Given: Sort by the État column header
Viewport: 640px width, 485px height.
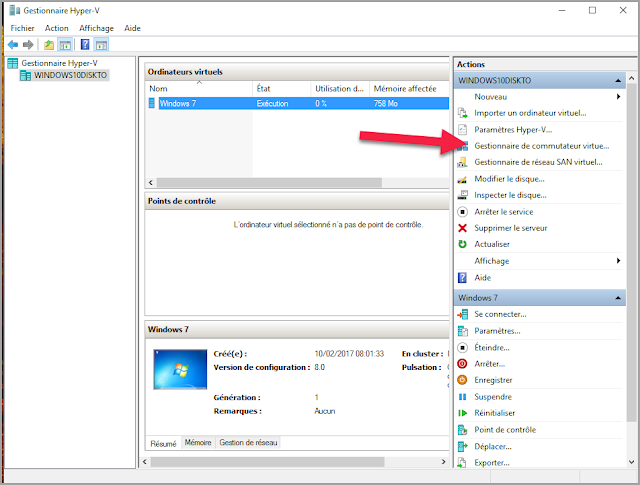Looking at the screenshot, I should pyautogui.click(x=282, y=89).
